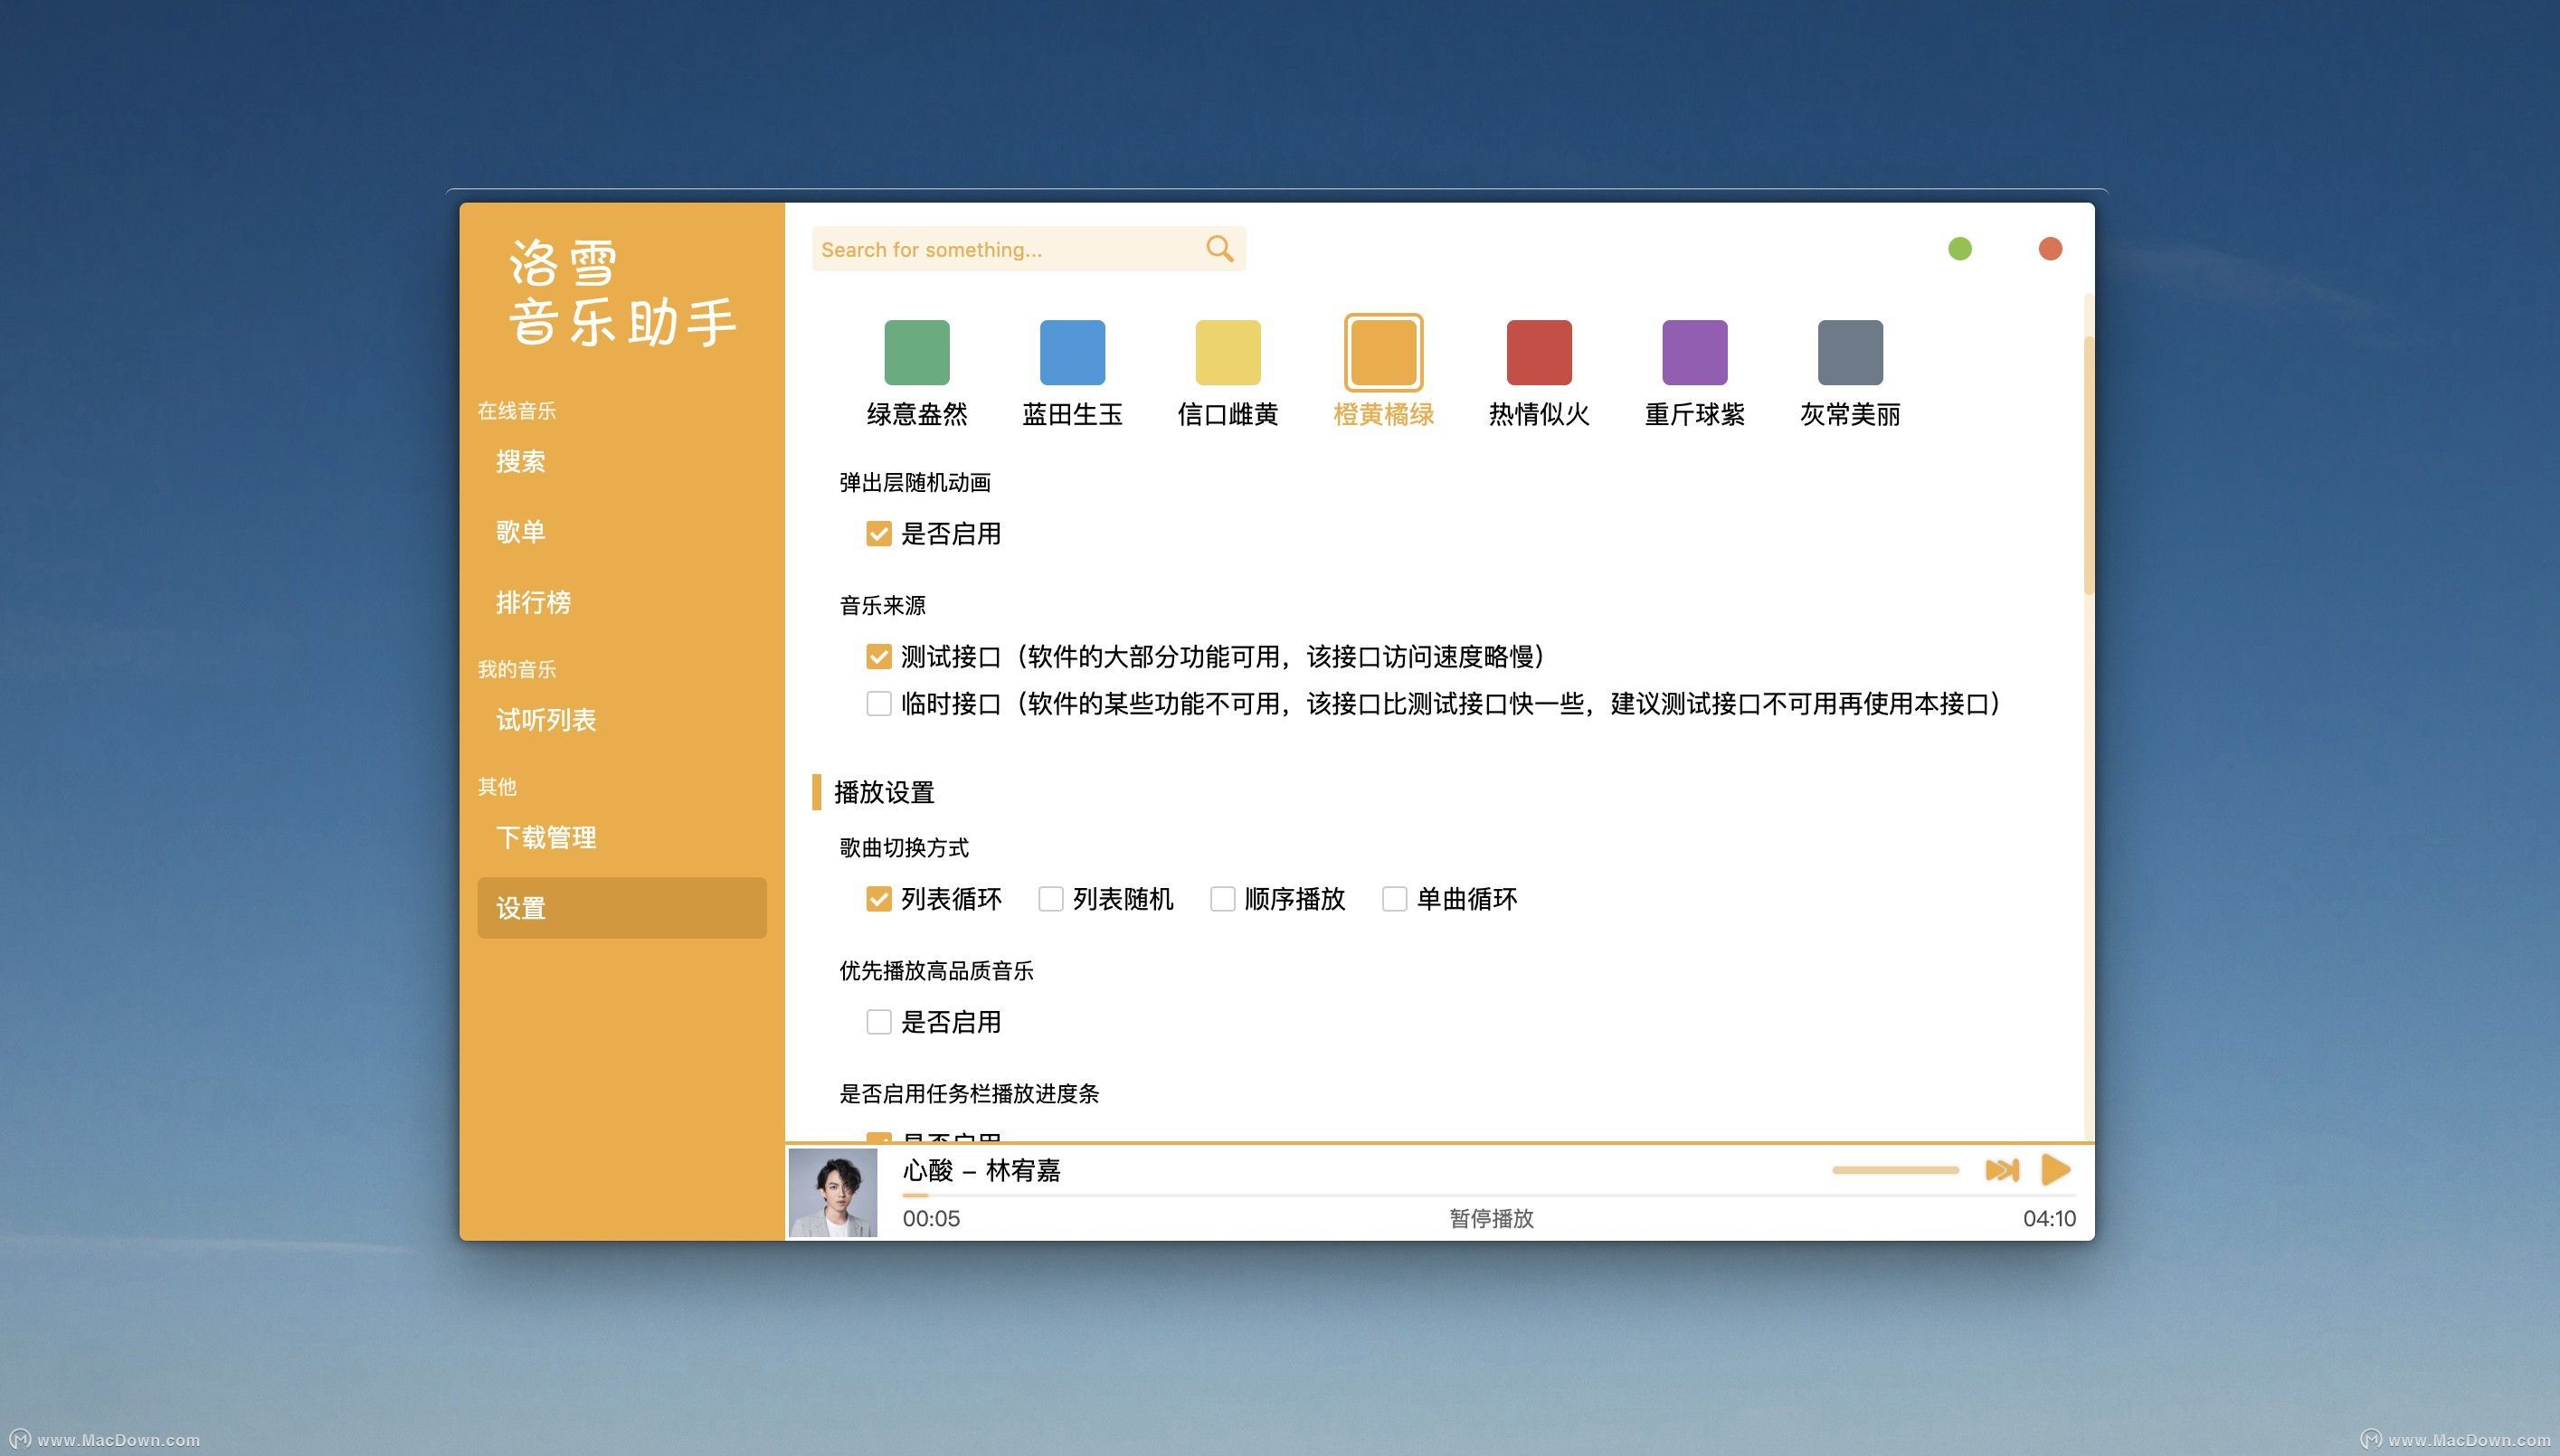Select the gray 灰常美丽 theme swatch
Image resolution: width=2560 pixels, height=1456 pixels.
(1849, 352)
